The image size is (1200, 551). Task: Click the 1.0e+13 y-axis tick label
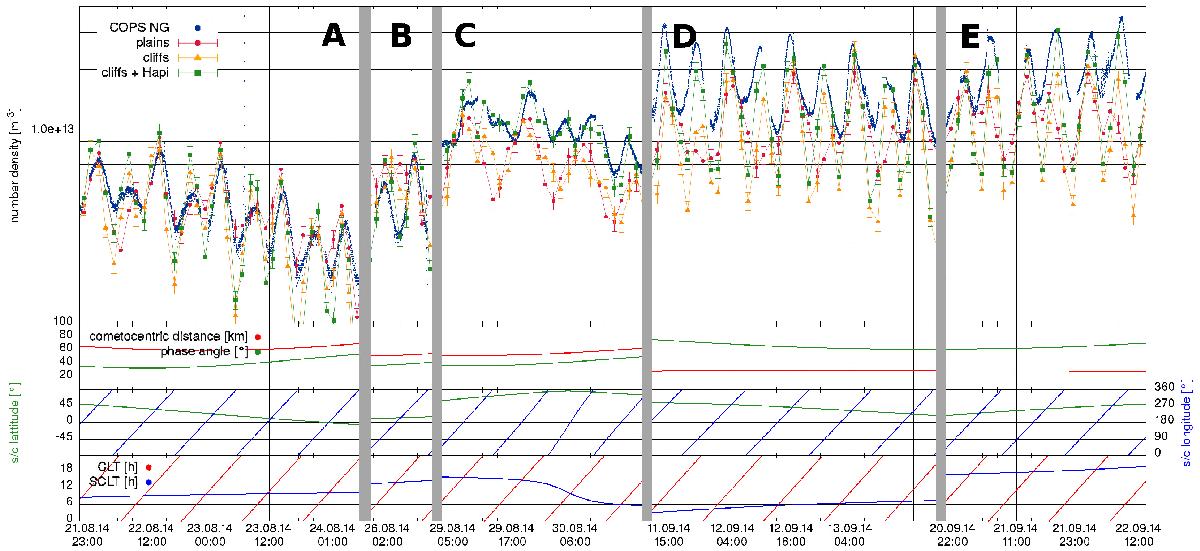click(x=51, y=129)
